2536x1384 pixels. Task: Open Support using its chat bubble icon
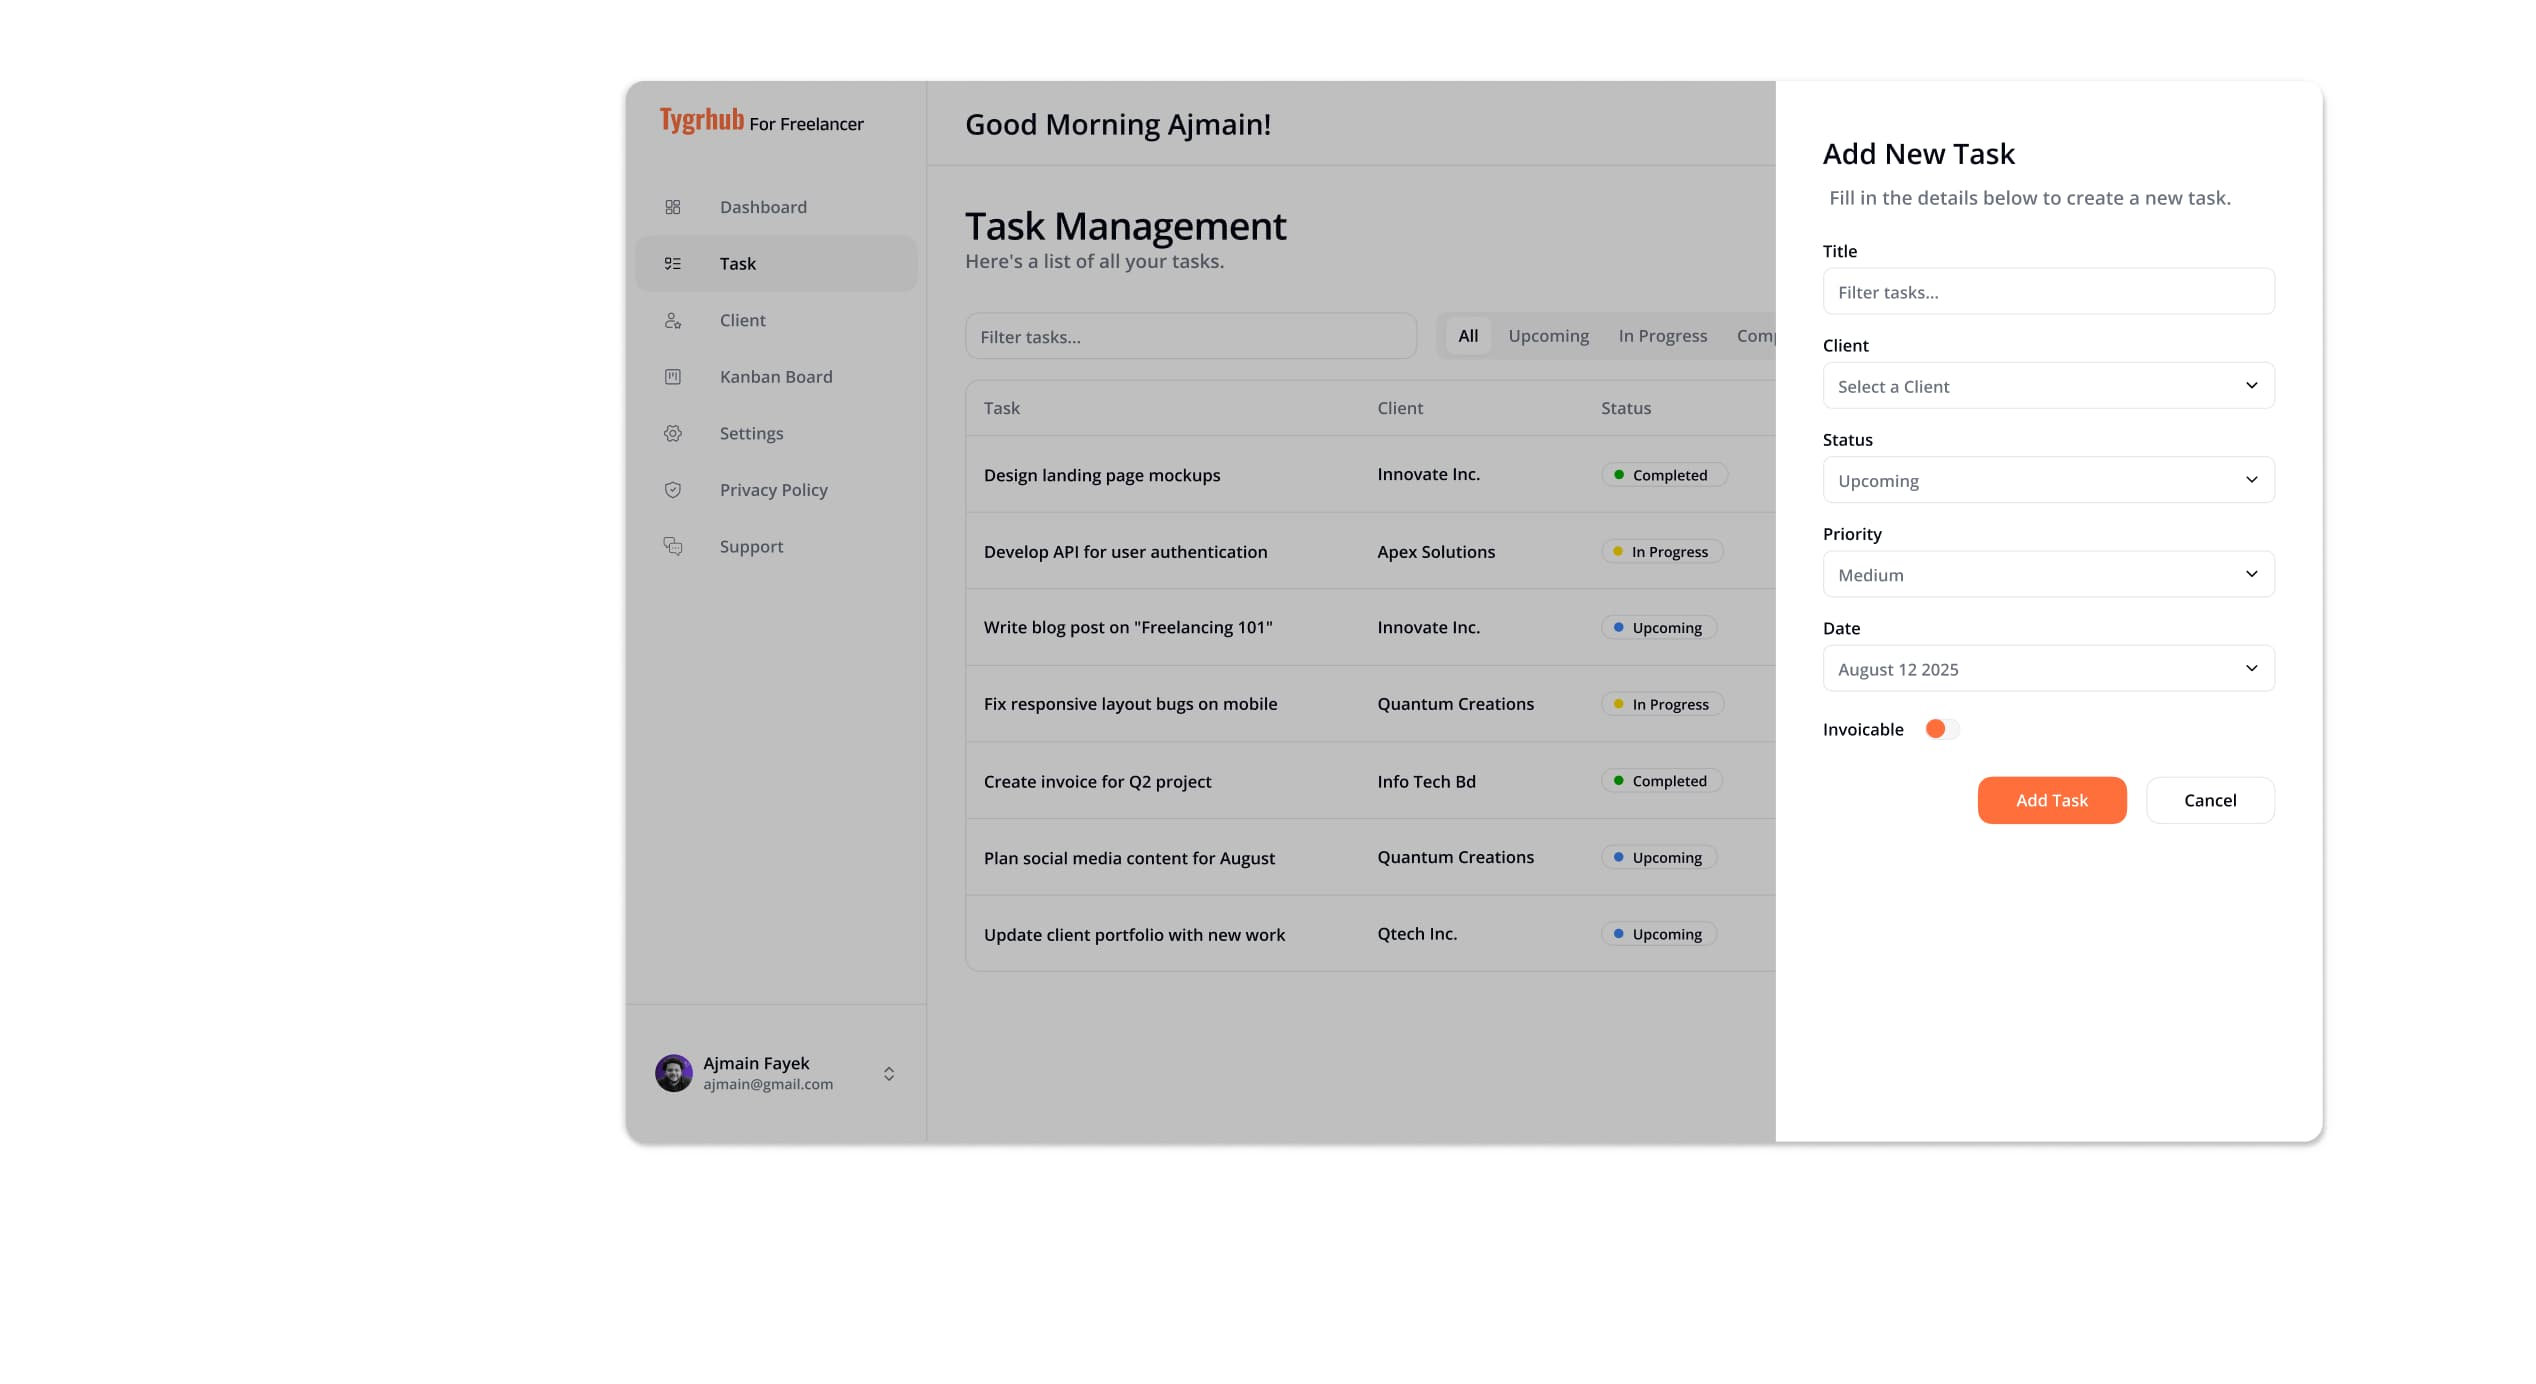click(x=673, y=546)
